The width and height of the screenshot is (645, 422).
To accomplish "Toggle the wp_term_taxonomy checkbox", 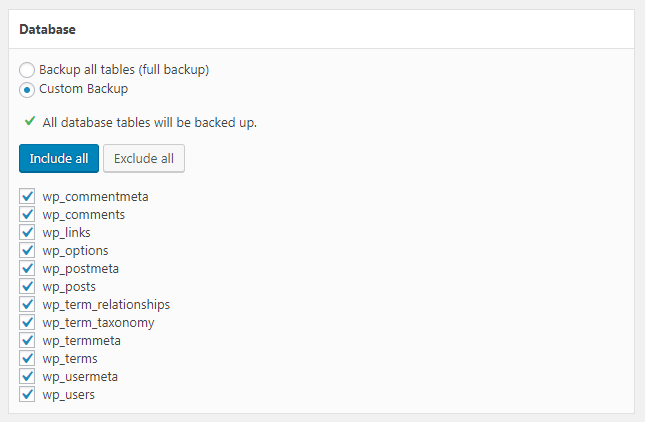I will pyautogui.click(x=27, y=322).
